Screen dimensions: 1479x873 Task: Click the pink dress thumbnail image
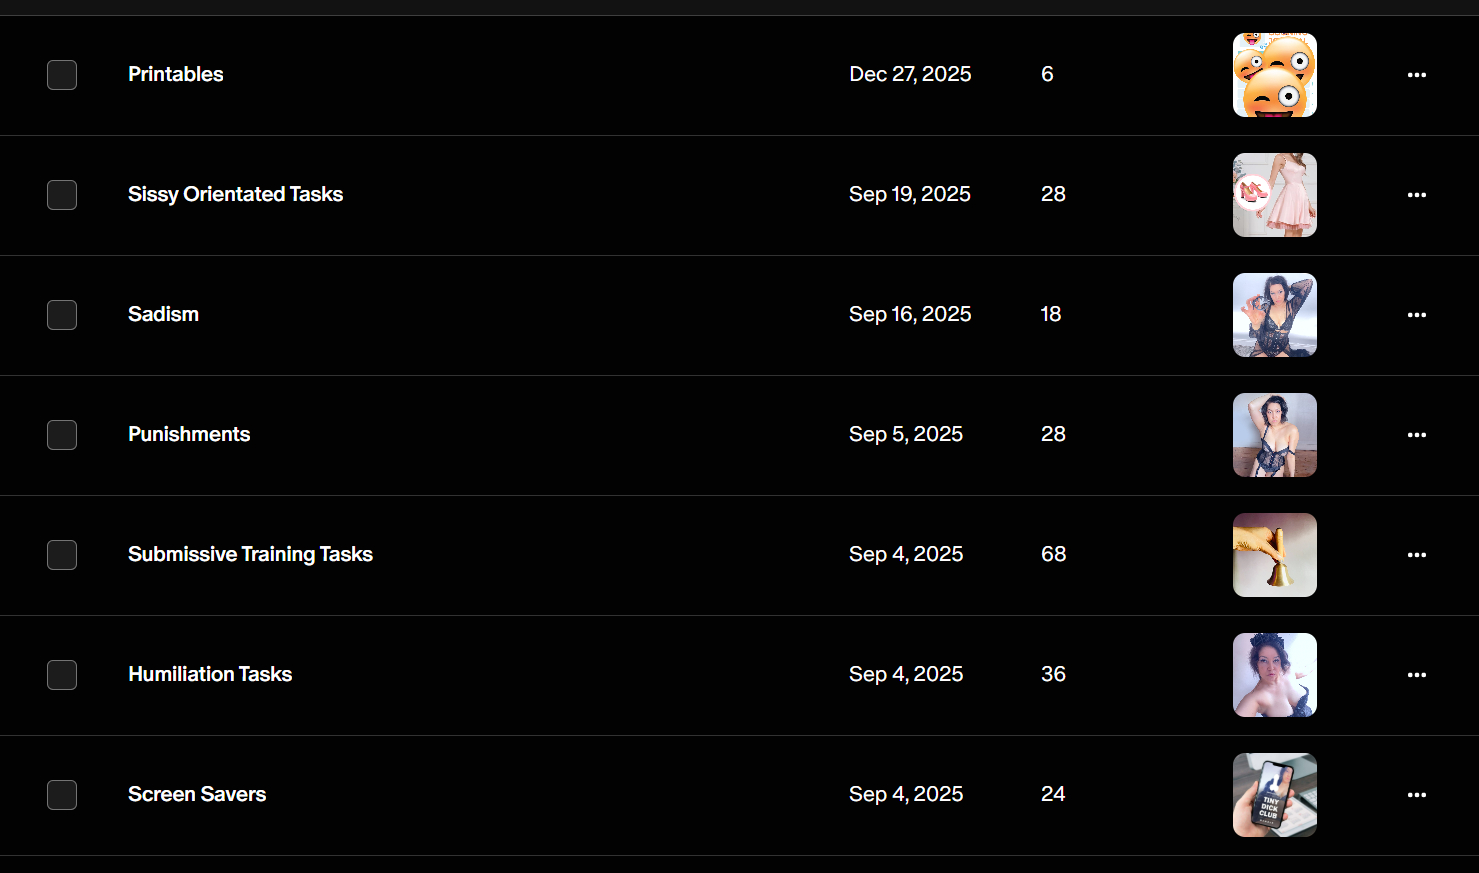pos(1274,195)
